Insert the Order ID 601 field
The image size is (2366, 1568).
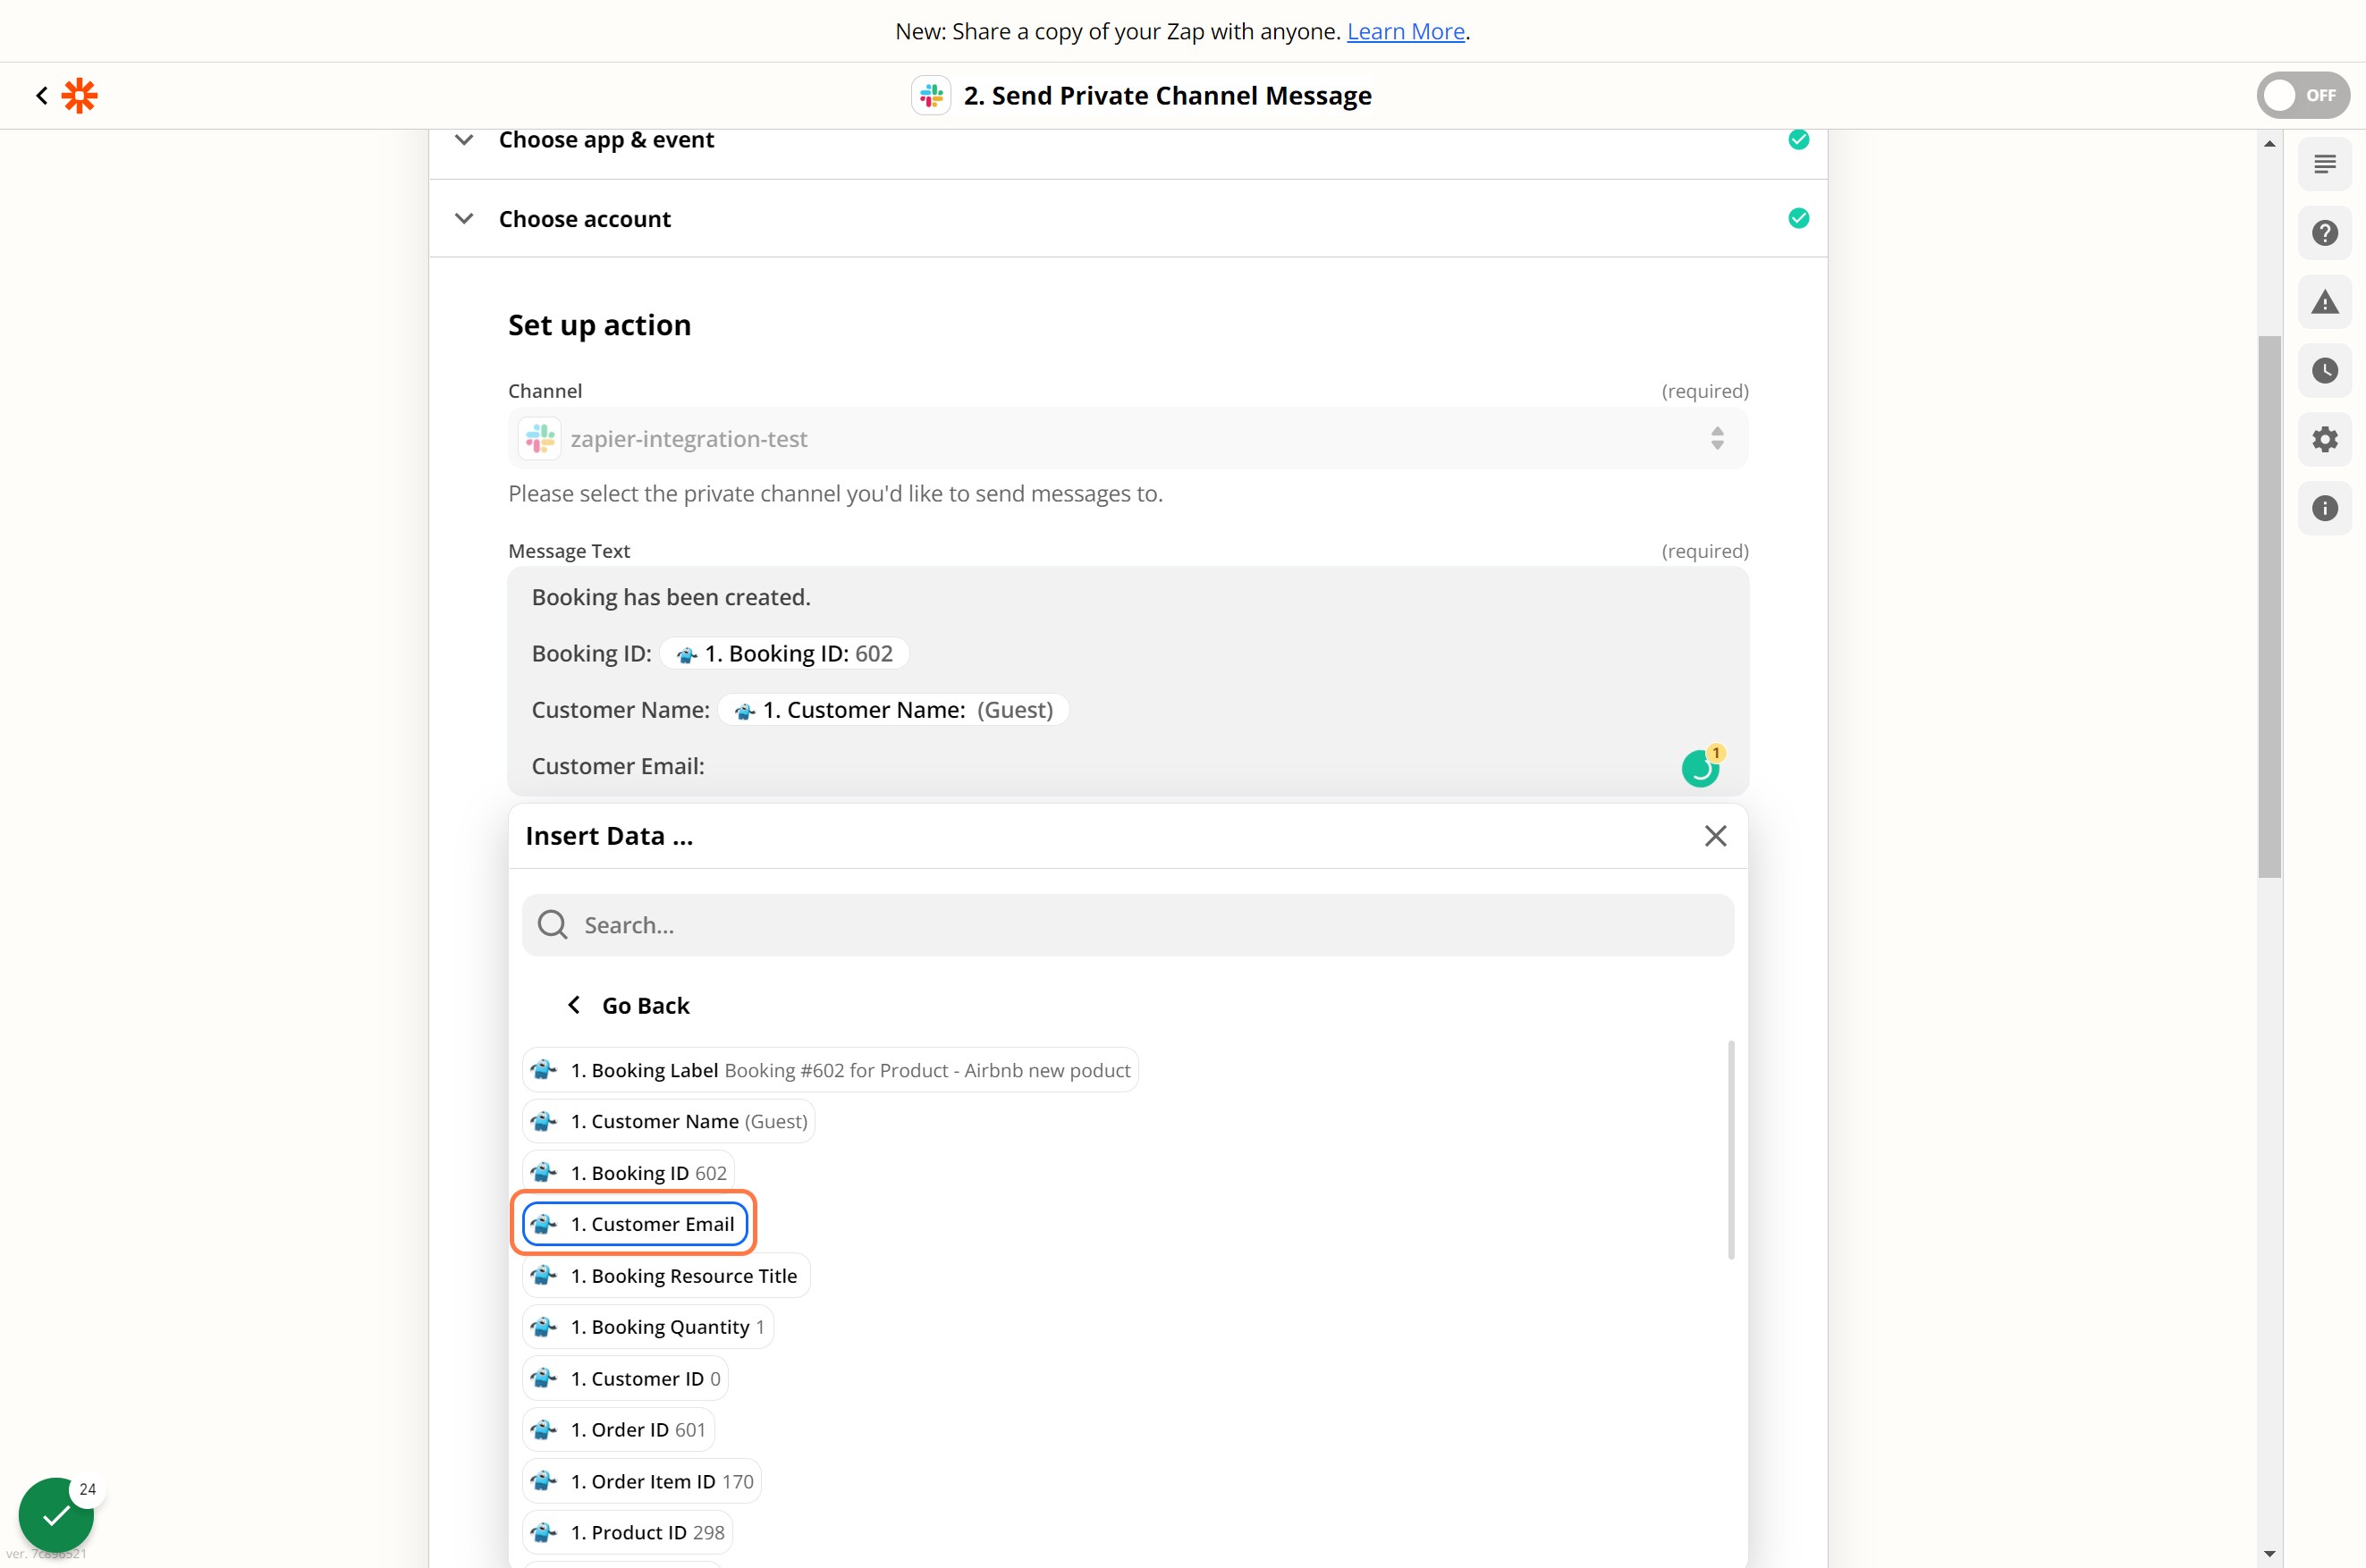(x=618, y=1430)
